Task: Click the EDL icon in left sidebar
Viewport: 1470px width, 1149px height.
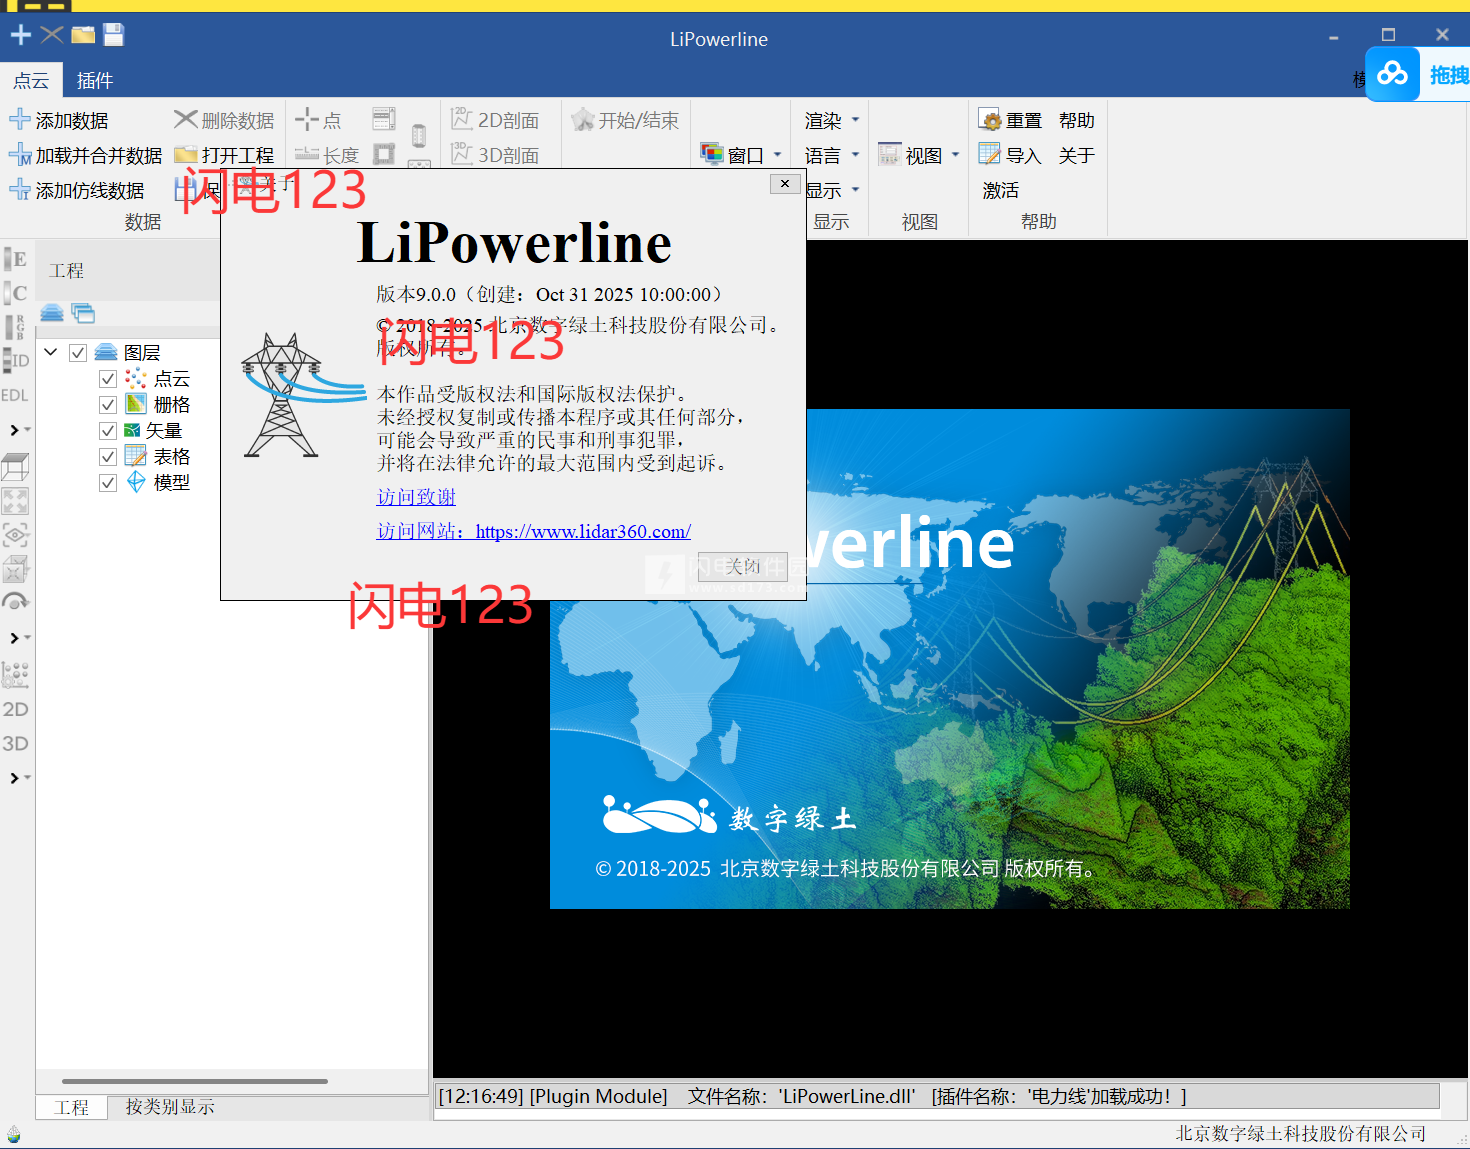Action: [15, 395]
